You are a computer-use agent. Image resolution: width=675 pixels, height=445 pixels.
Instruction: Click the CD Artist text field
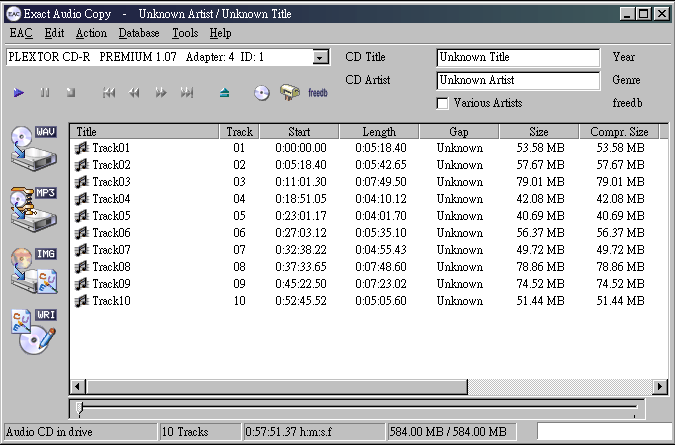tap(518, 80)
